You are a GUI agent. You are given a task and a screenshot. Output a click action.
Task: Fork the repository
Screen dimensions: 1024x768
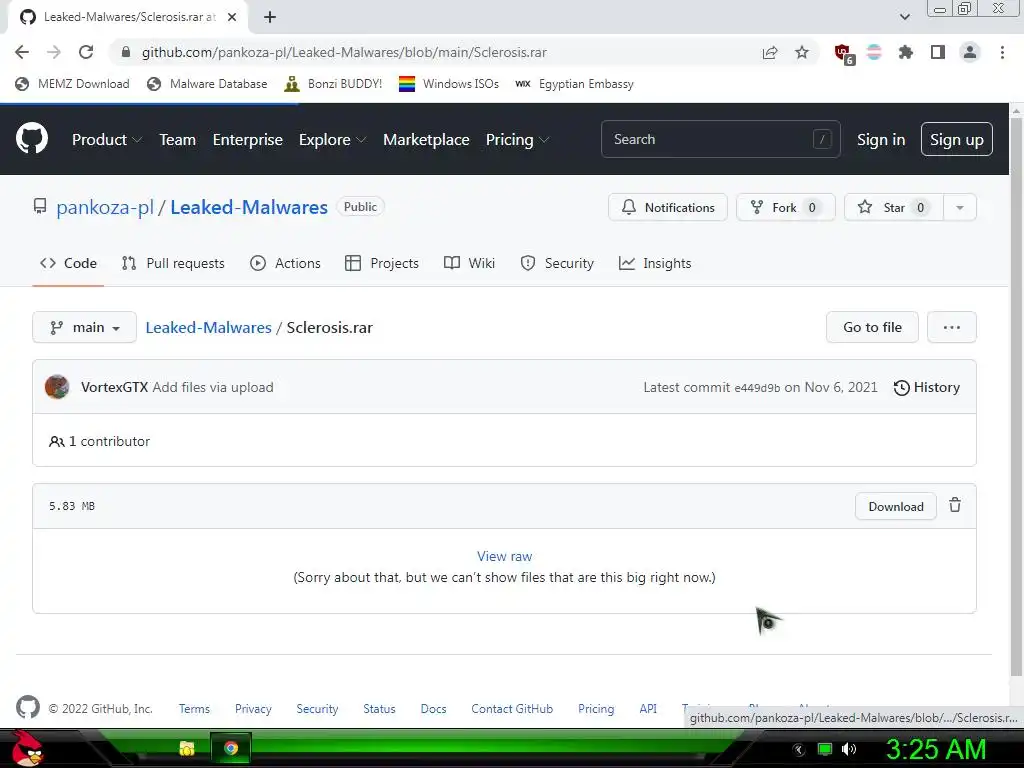(x=785, y=208)
